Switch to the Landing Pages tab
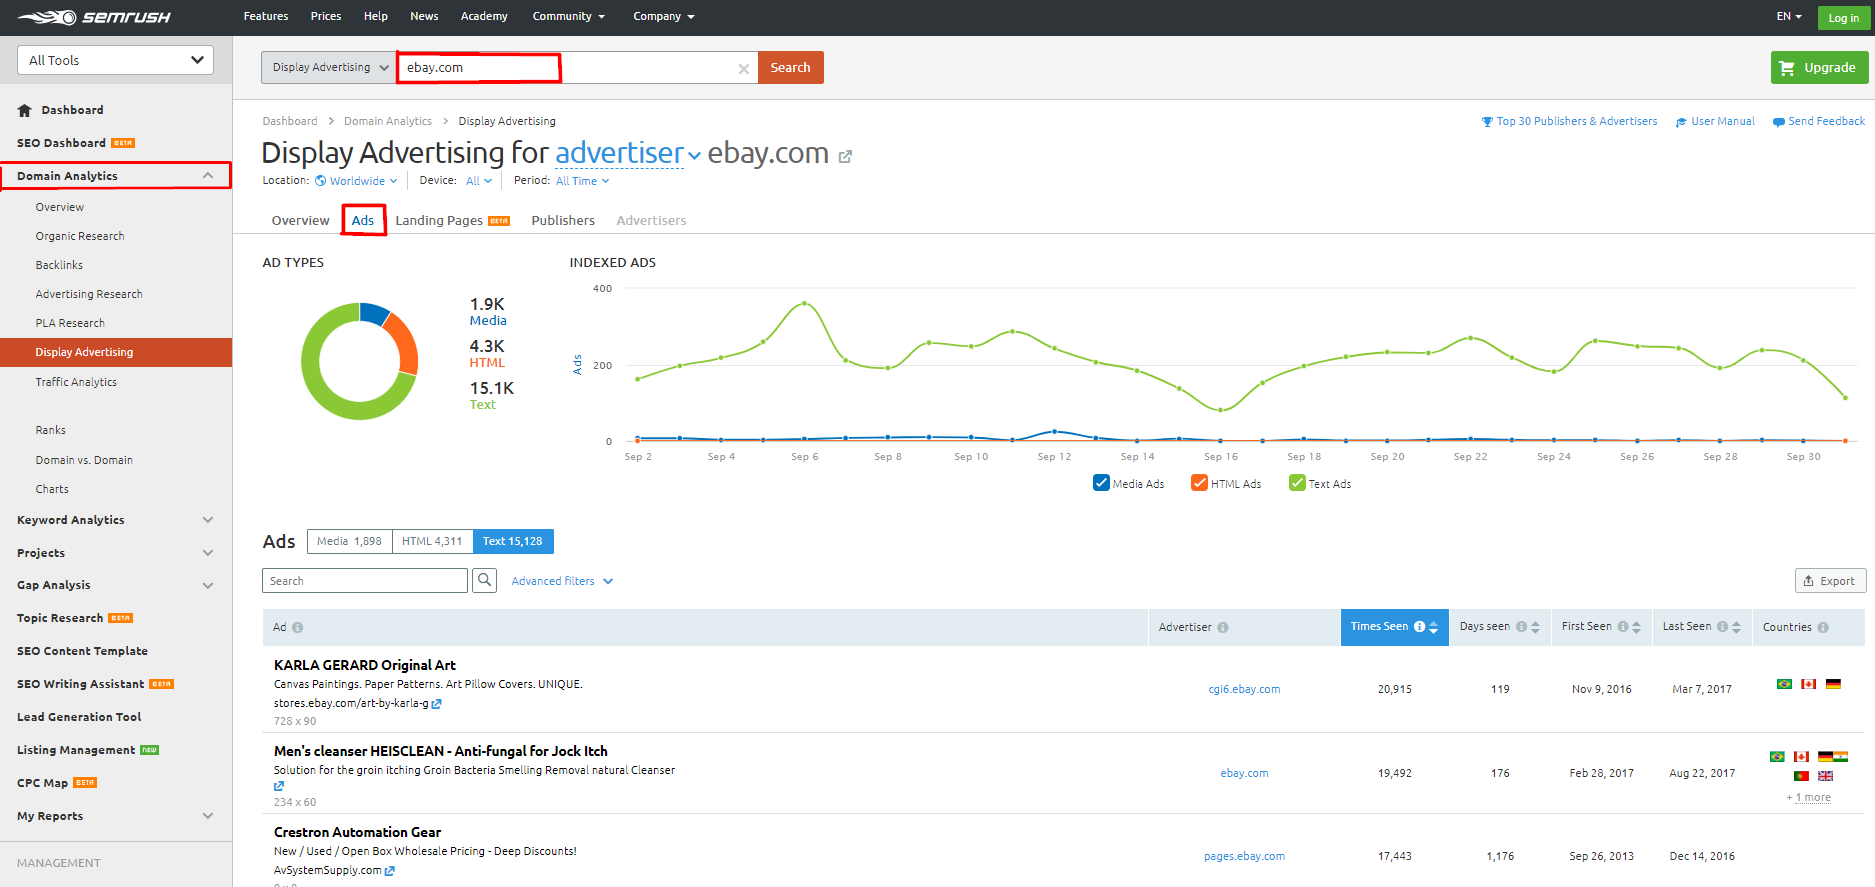The image size is (1875, 887). click(x=452, y=220)
